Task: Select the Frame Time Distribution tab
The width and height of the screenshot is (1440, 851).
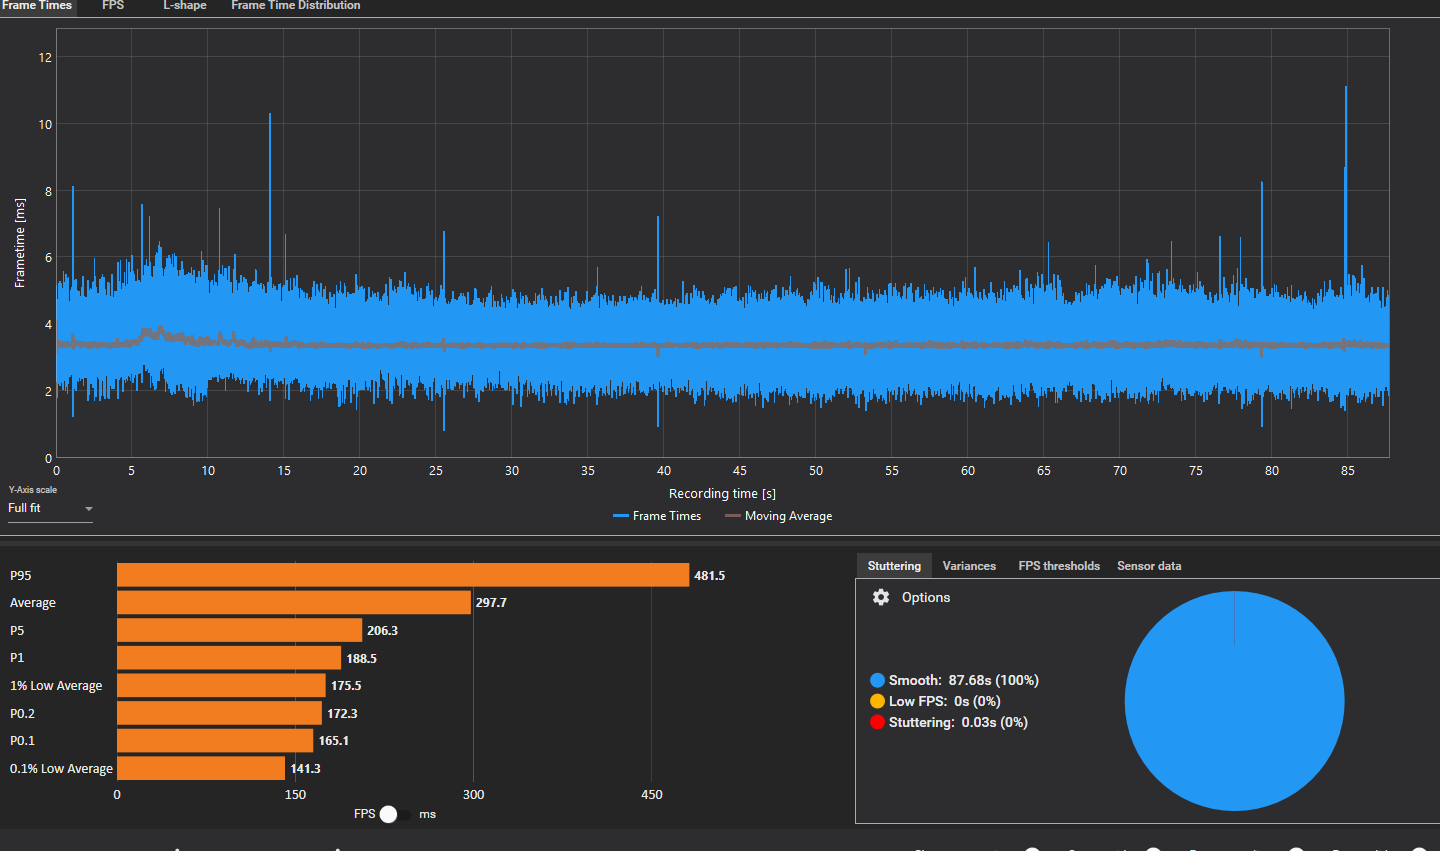Action: [x=296, y=6]
